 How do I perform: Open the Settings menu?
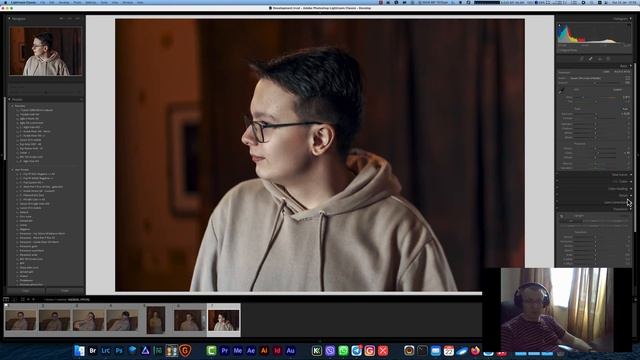91,2
